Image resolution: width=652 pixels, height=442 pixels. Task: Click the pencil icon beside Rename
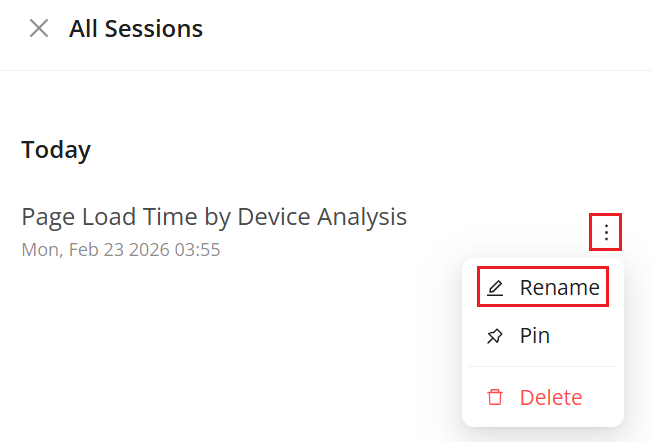[x=495, y=289]
